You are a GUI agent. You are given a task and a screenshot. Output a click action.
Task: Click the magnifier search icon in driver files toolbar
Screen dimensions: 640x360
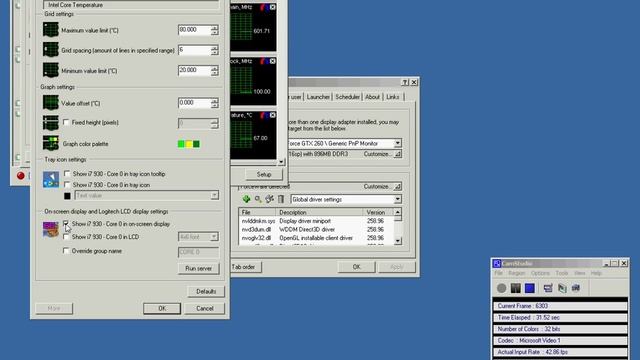pos(258,199)
